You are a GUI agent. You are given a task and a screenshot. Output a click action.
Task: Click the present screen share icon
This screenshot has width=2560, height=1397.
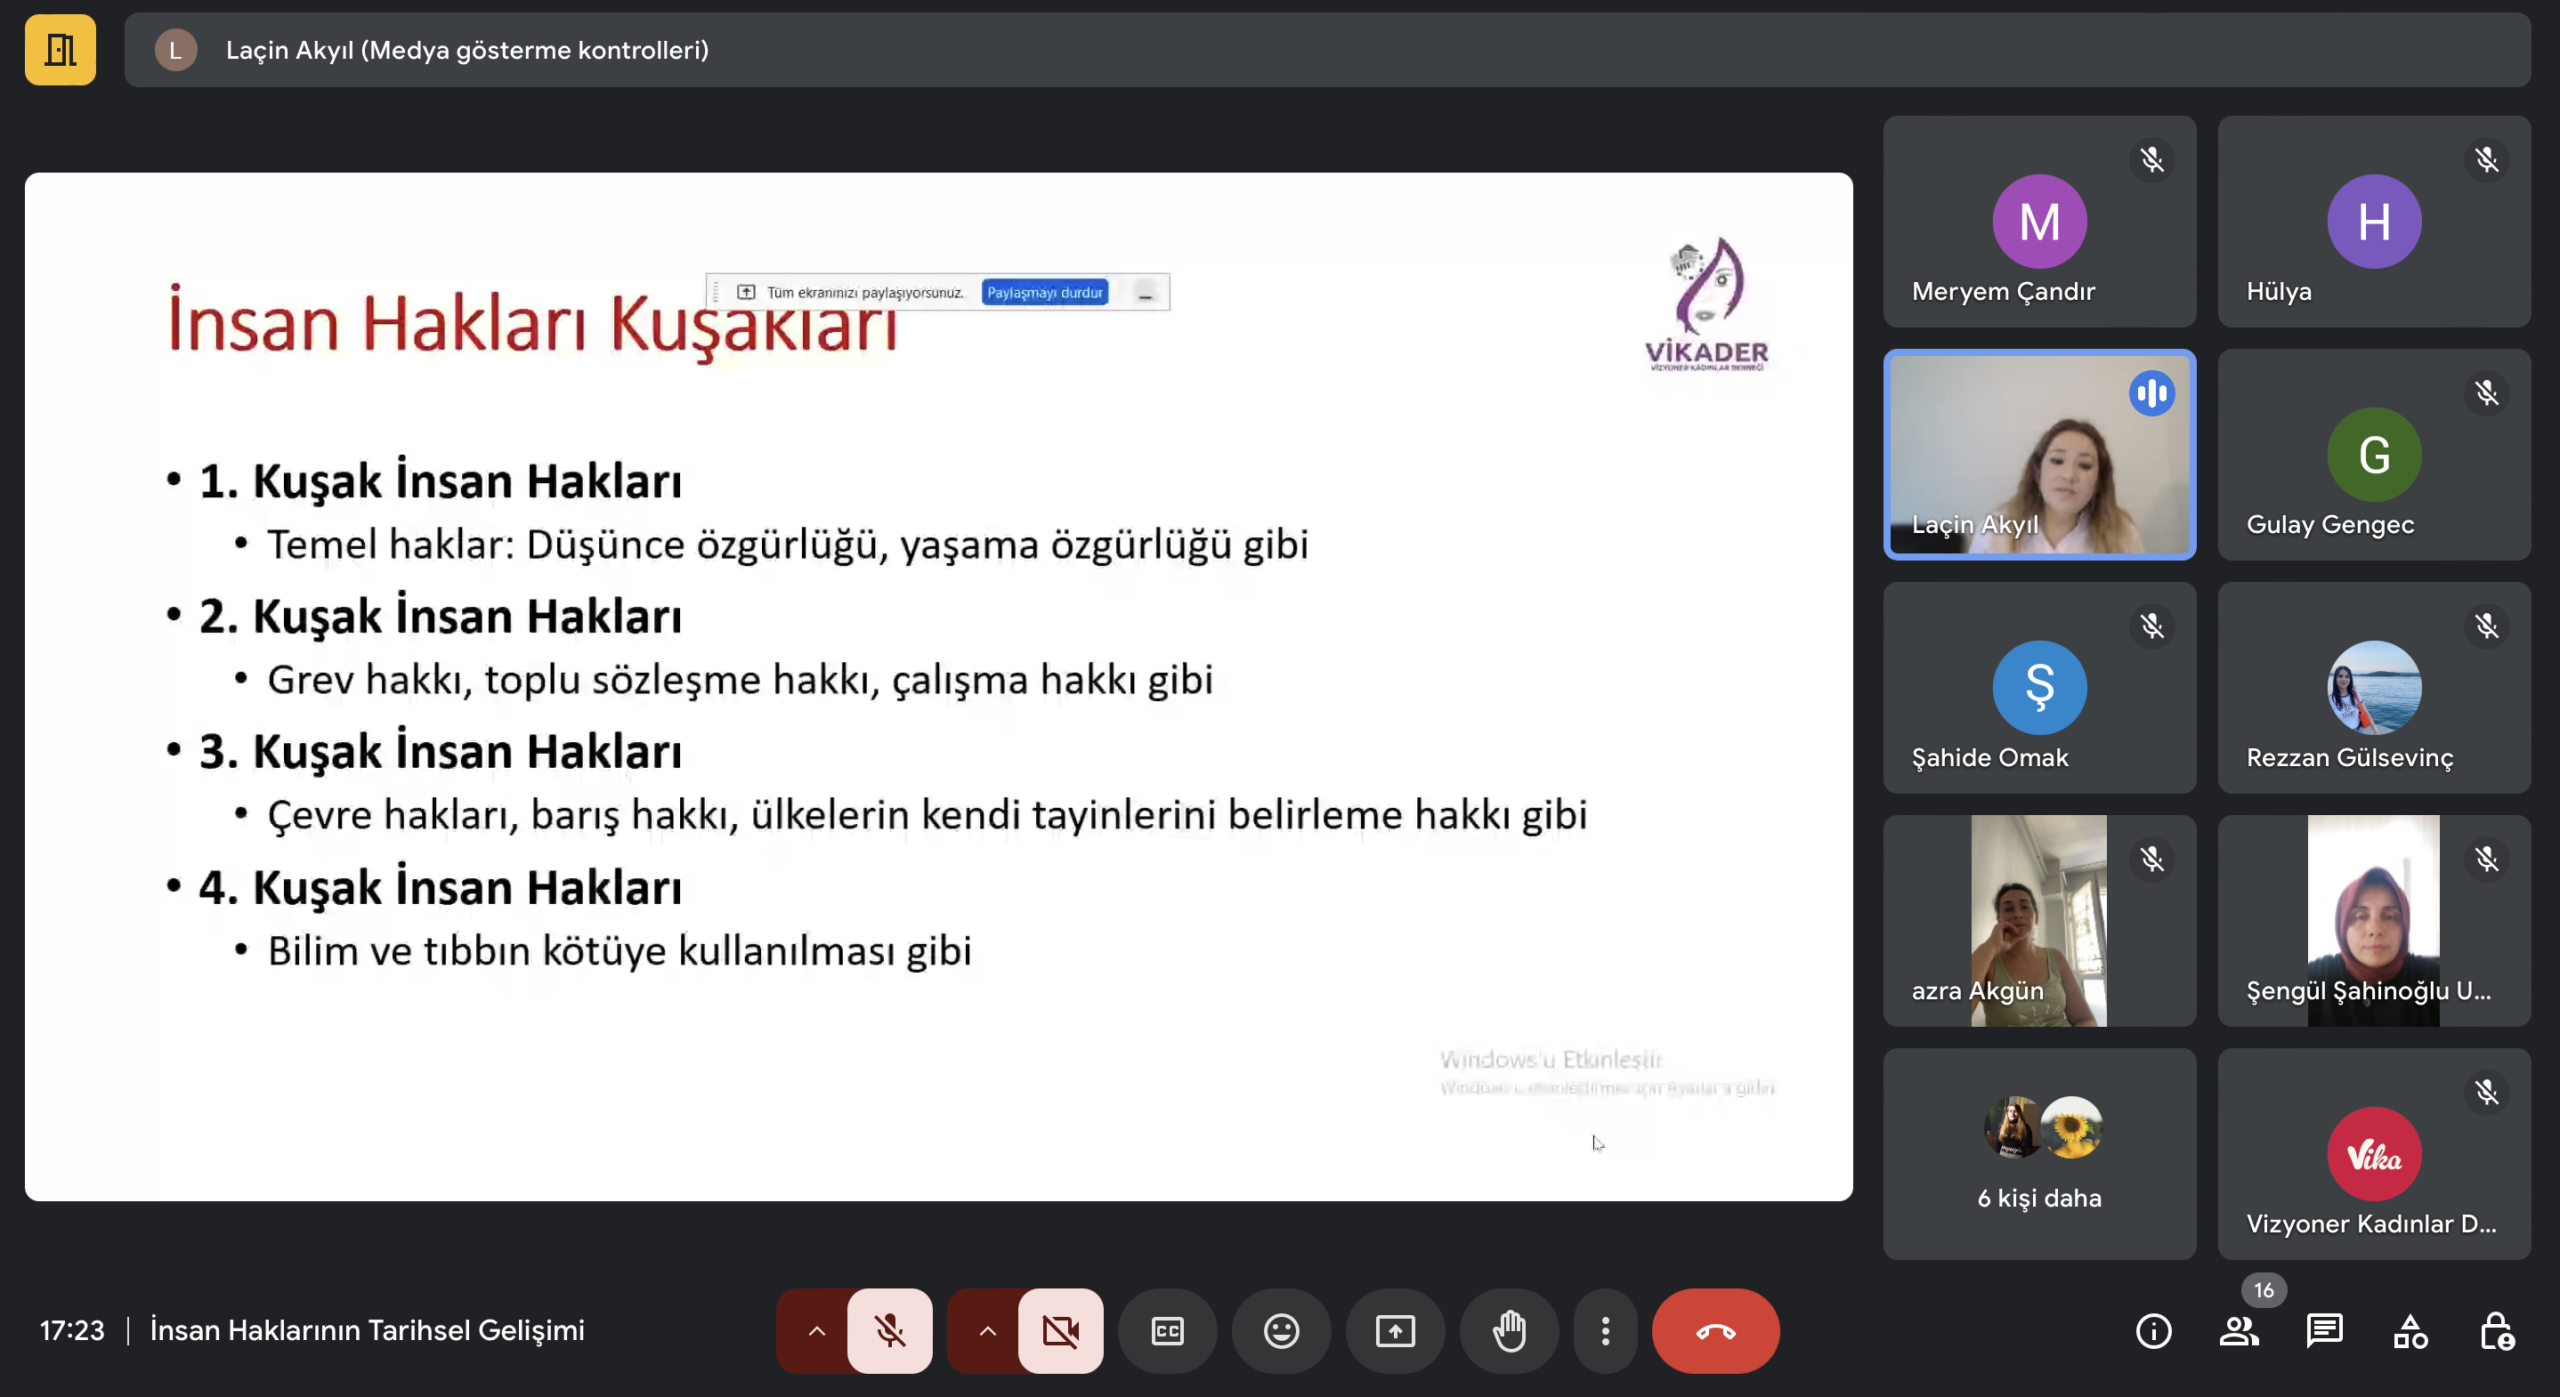click(x=1395, y=1331)
